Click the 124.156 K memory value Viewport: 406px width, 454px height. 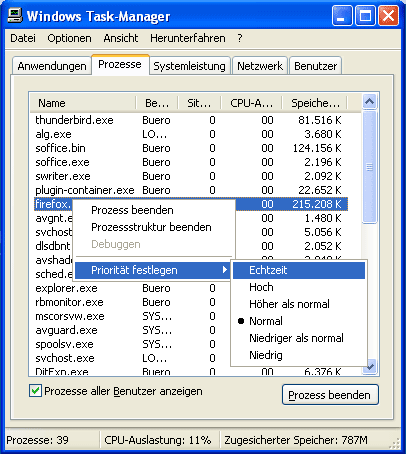(317, 148)
